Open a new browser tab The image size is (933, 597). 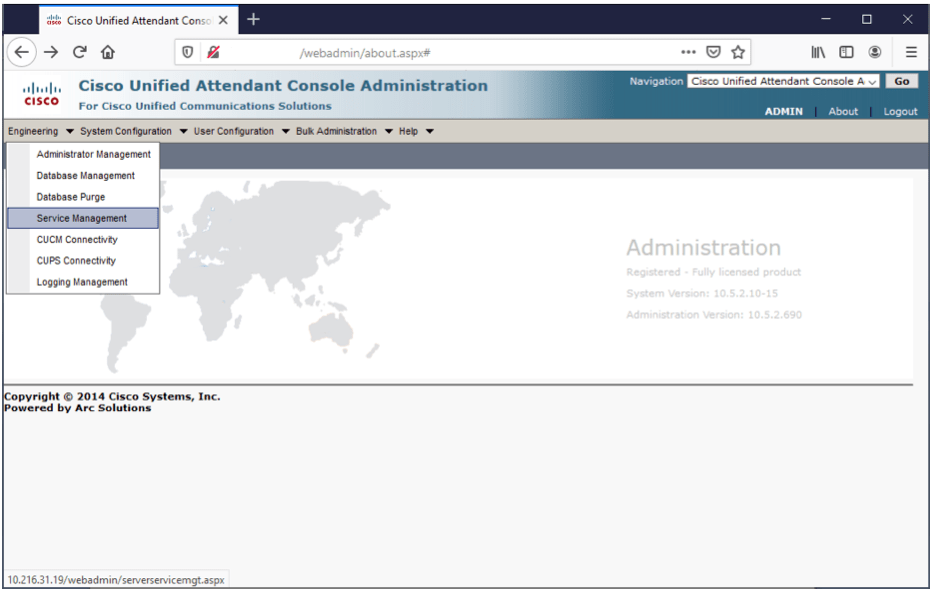[253, 20]
